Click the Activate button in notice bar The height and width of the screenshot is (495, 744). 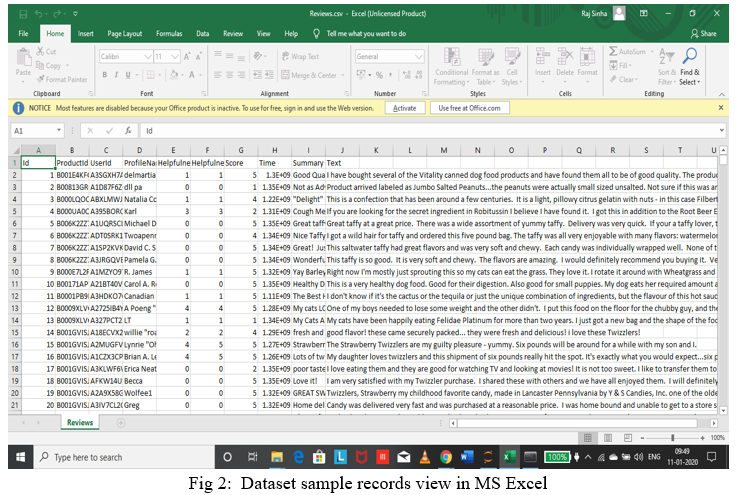click(x=405, y=108)
